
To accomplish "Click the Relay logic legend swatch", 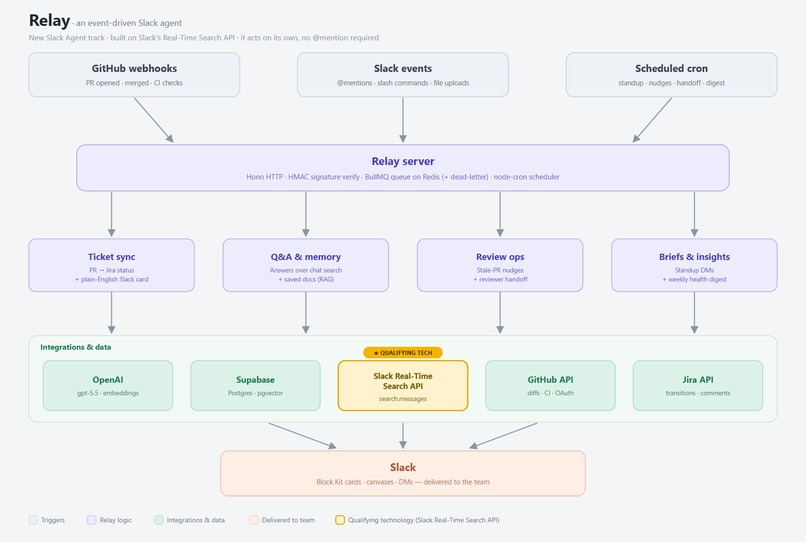I will click(x=91, y=520).
